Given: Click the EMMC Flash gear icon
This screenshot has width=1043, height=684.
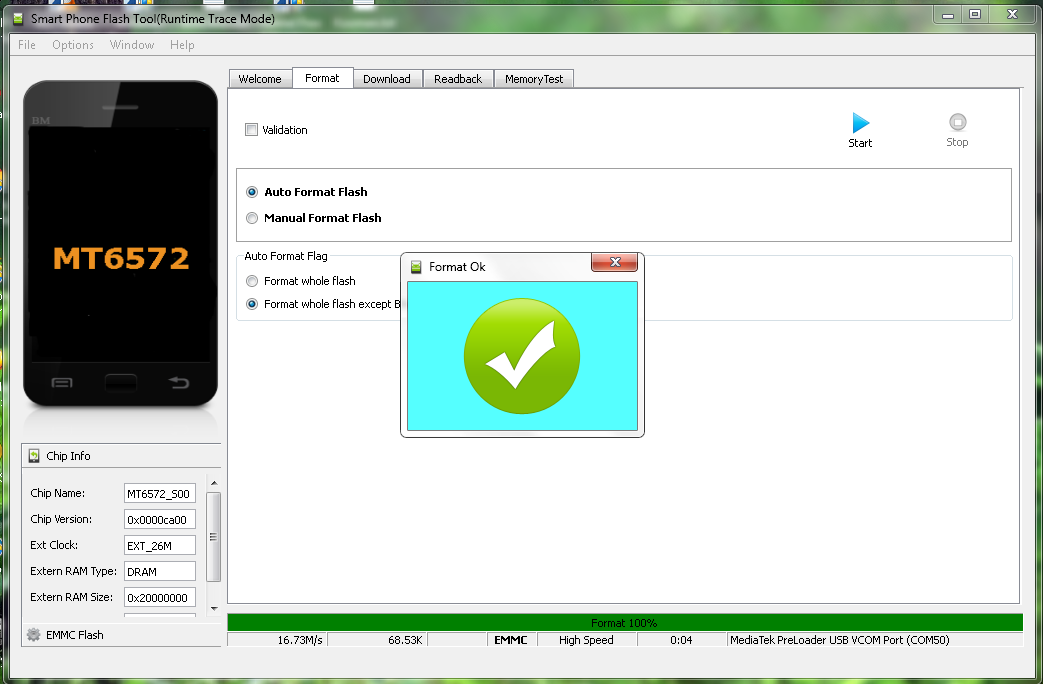Looking at the screenshot, I should (x=33, y=635).
